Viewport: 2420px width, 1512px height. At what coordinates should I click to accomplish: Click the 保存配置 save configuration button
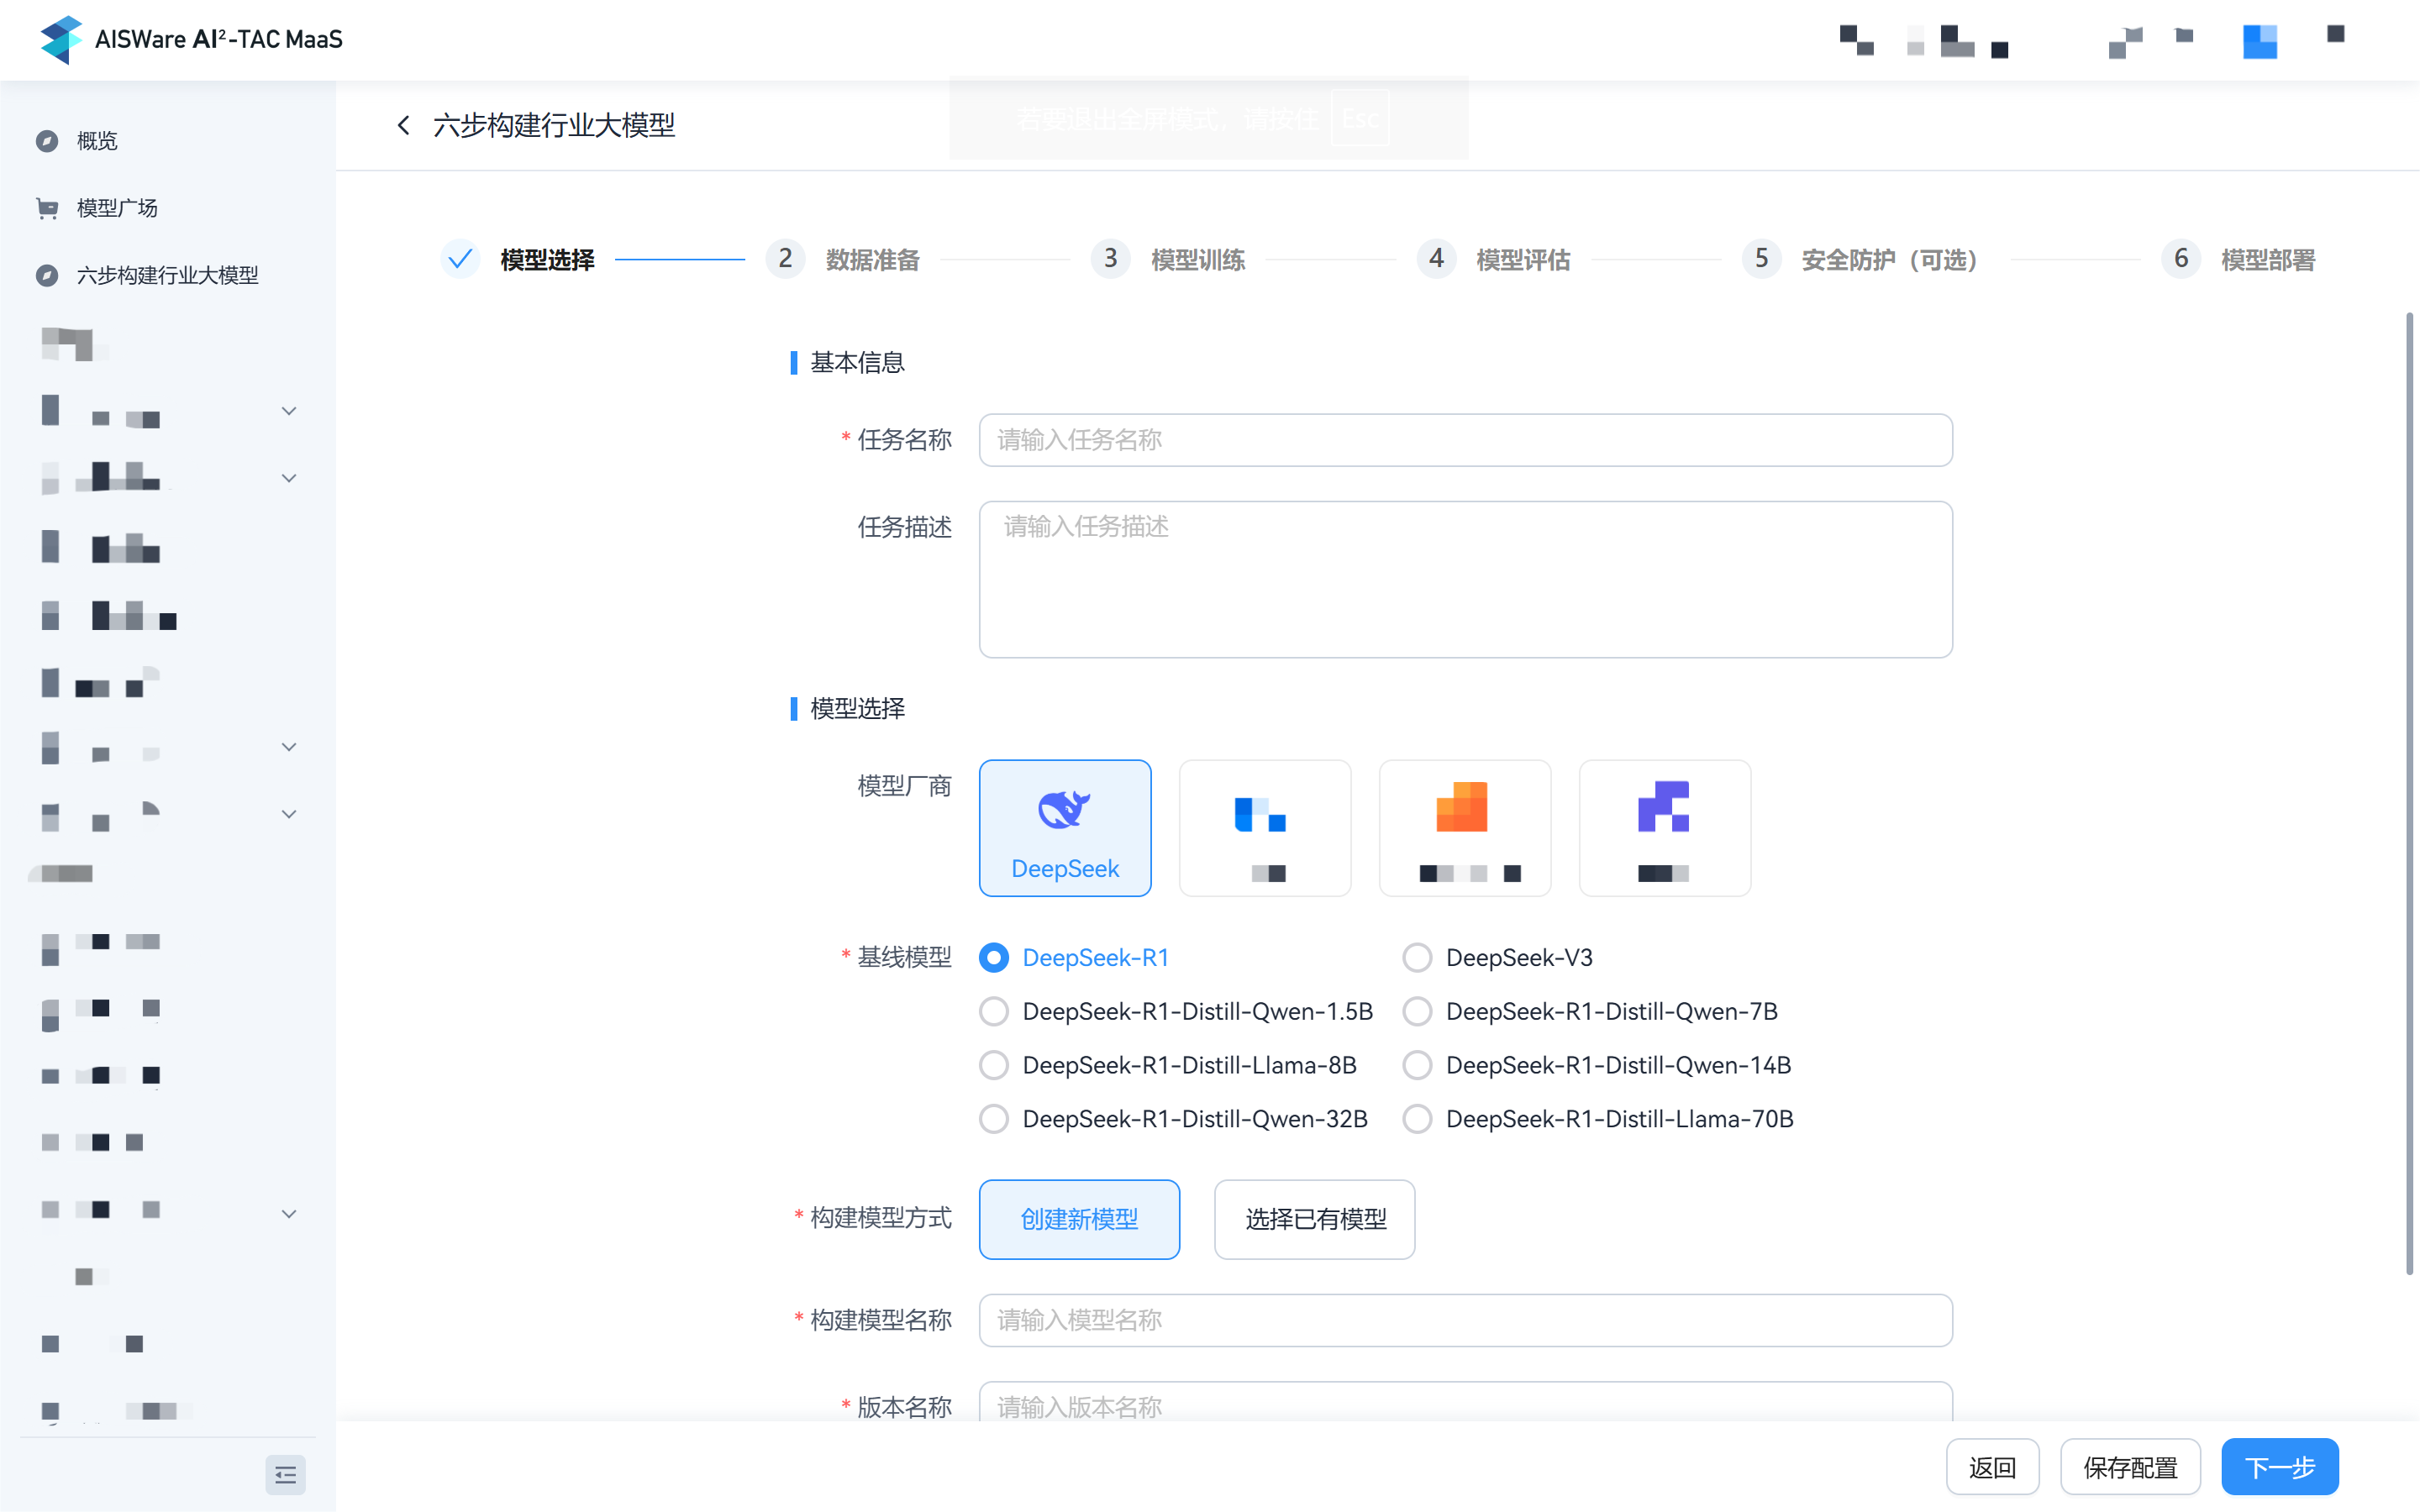pyautogui.click(x=2130, y=1466)
